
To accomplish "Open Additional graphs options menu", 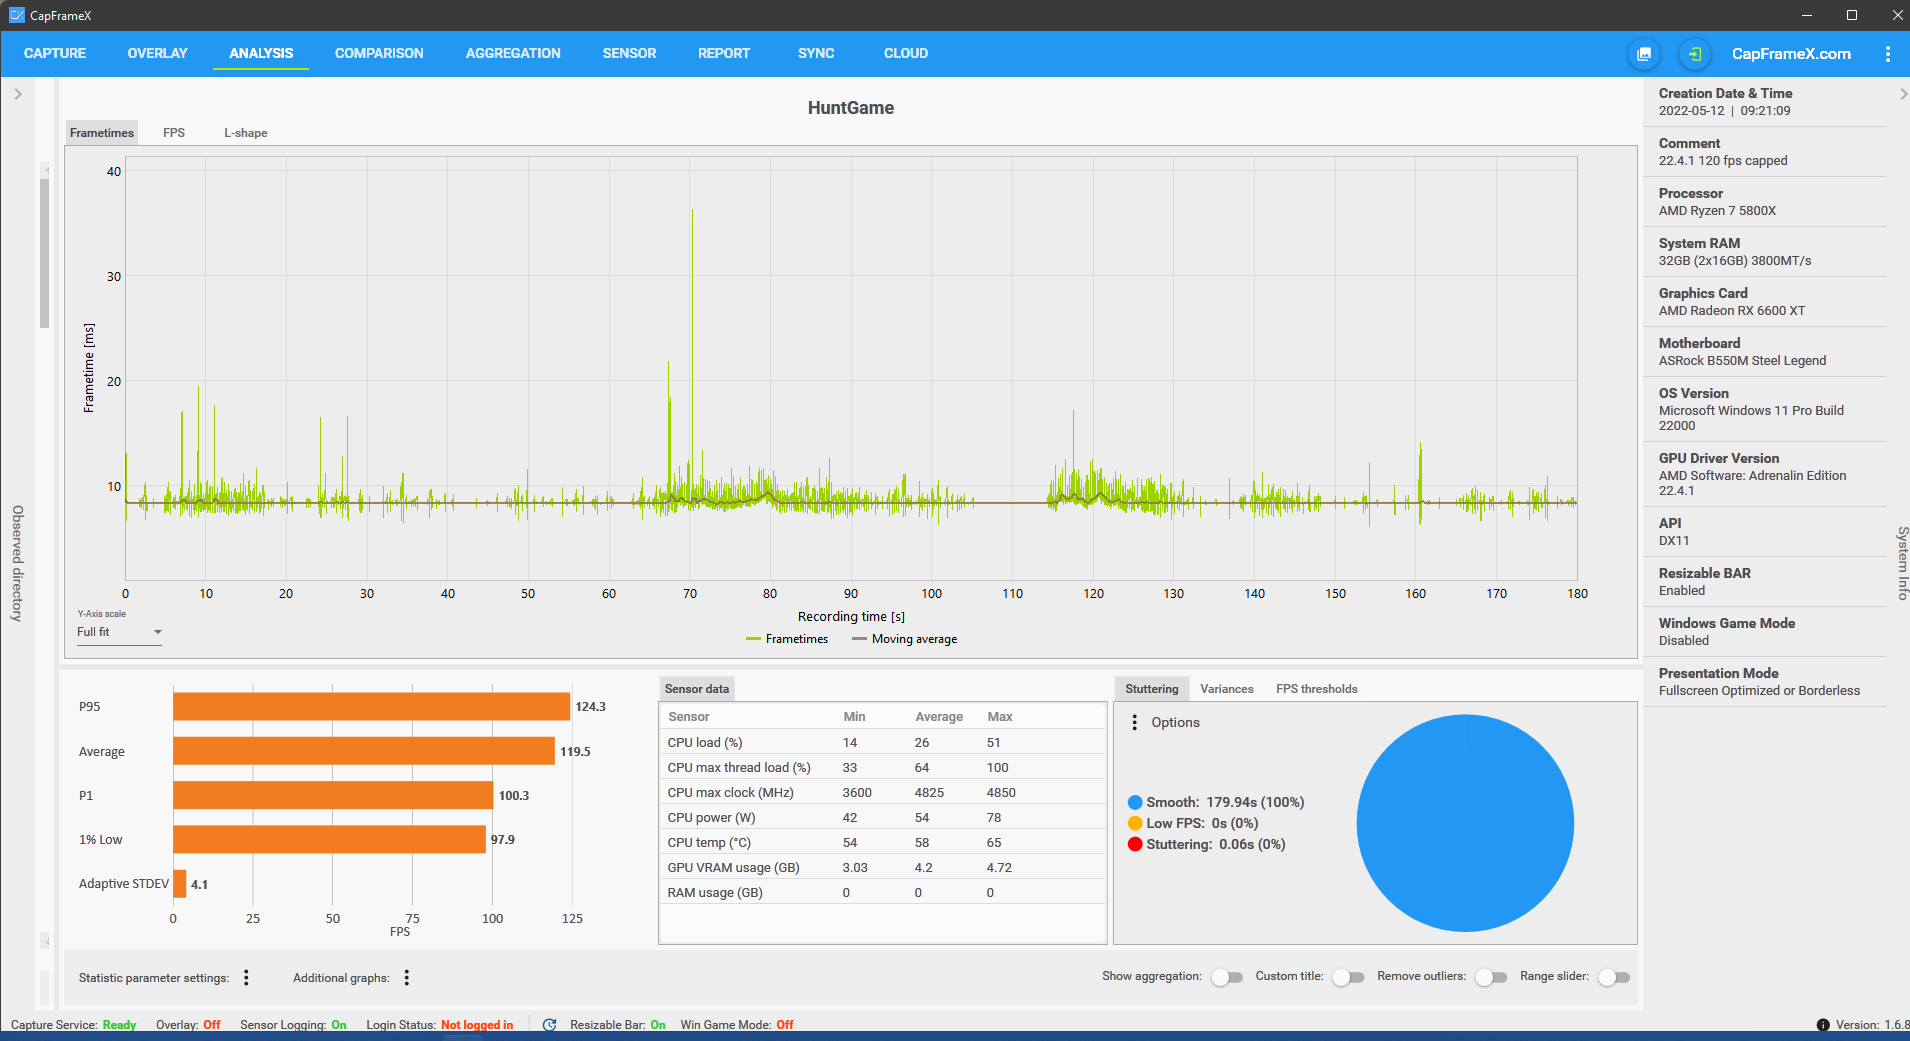I will [x=407, y=978].
